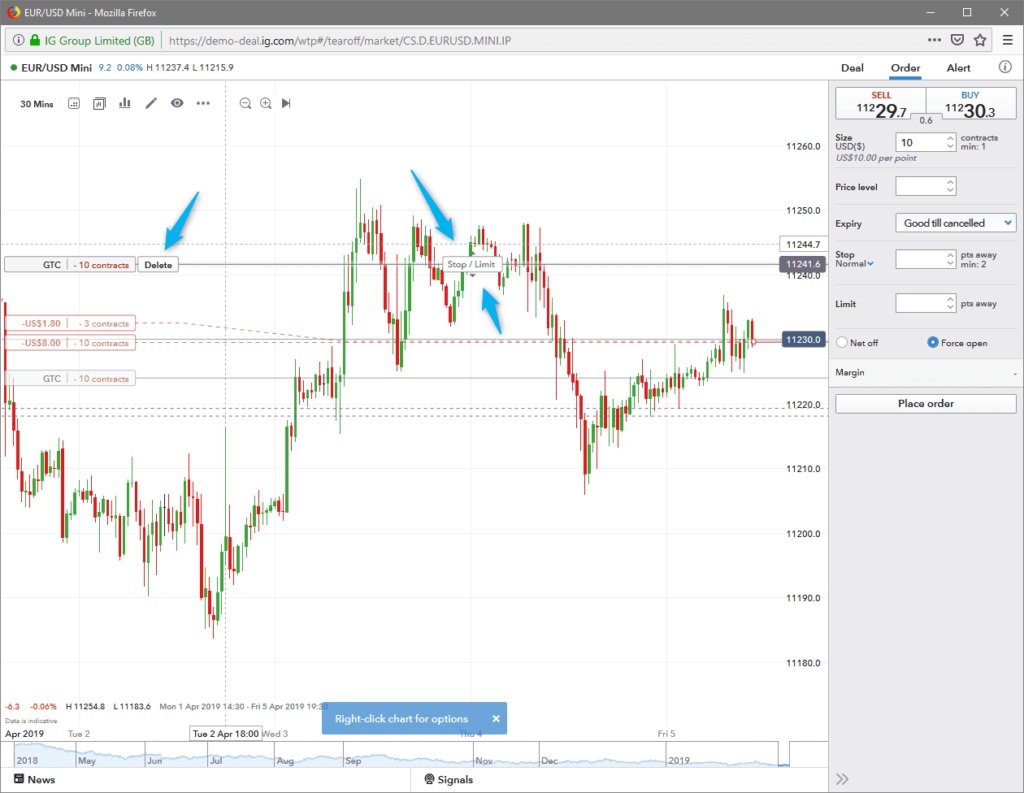This screenshot has height=793, width=1024.
Task: Open the market info circle icon
Action: pos(1005,68)
